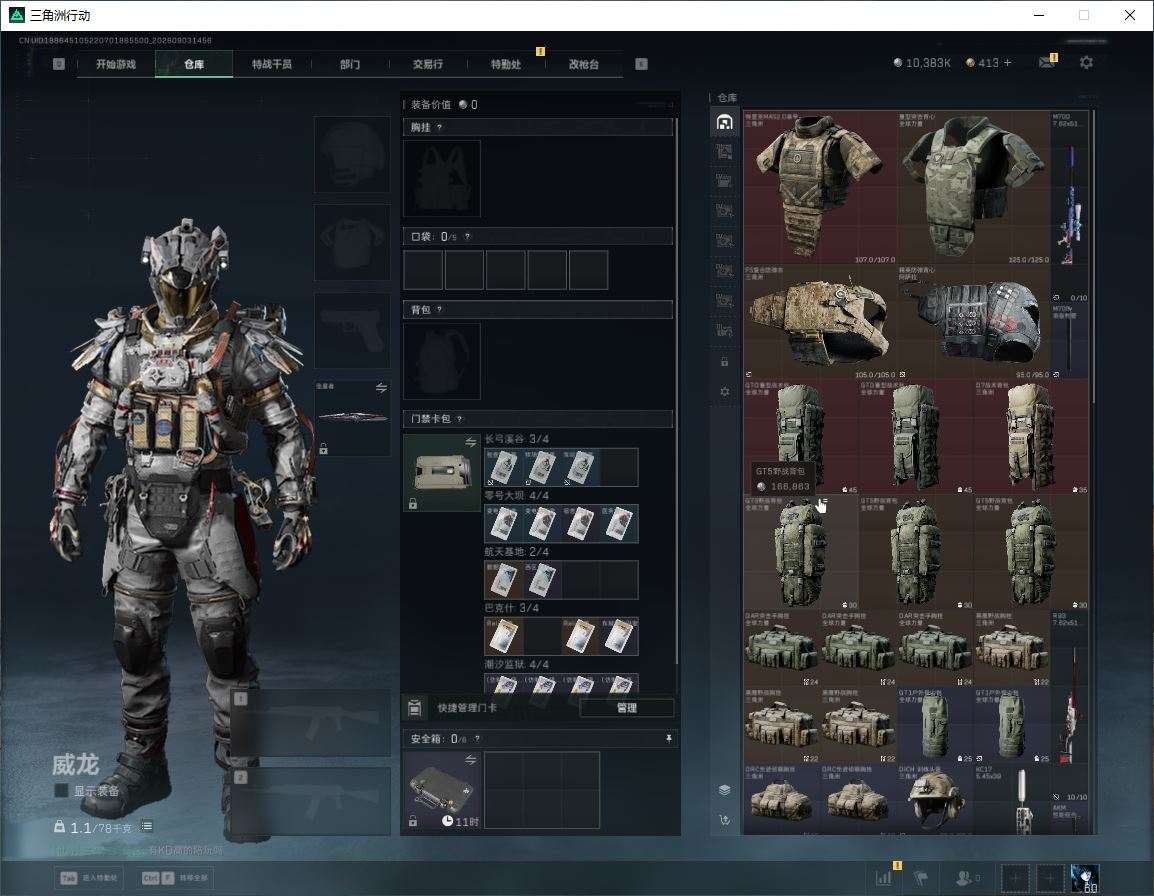The width and height of the screenshot is (1154, 896).
Task: Click the quick manage keycard icon
Action: (414, 708)
